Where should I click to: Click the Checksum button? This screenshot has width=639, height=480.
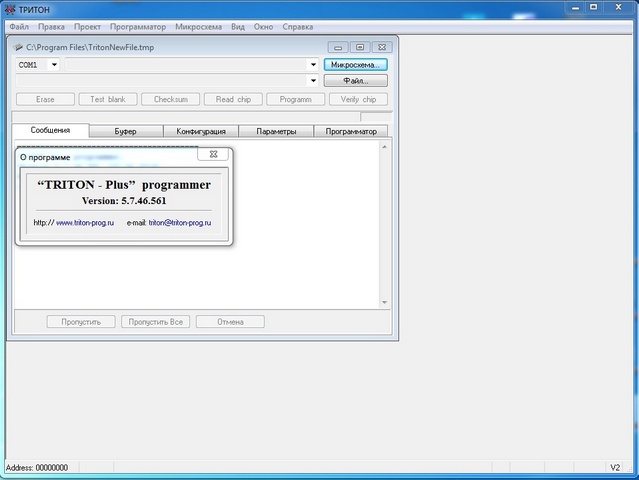171,99
